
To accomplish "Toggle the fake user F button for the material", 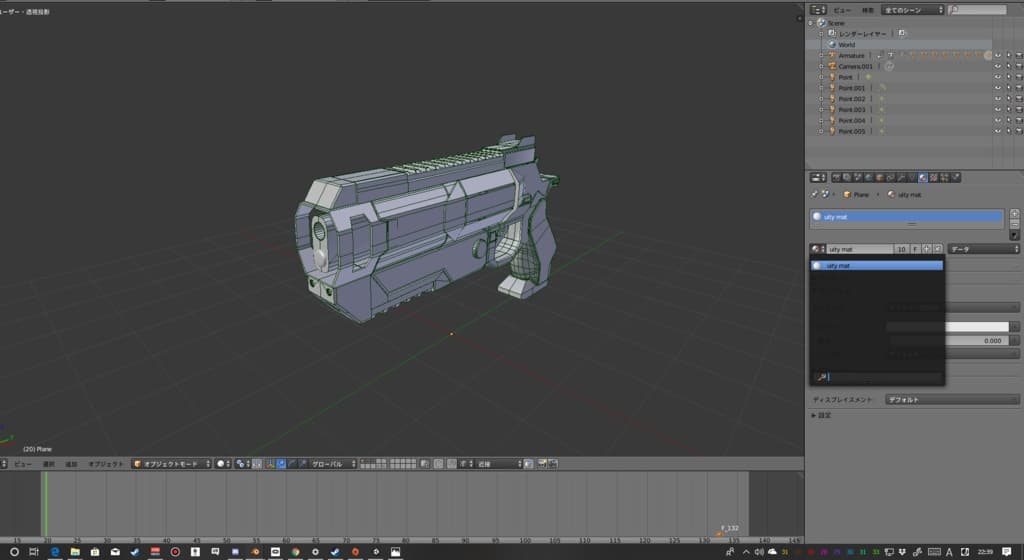I will (914, 248).
